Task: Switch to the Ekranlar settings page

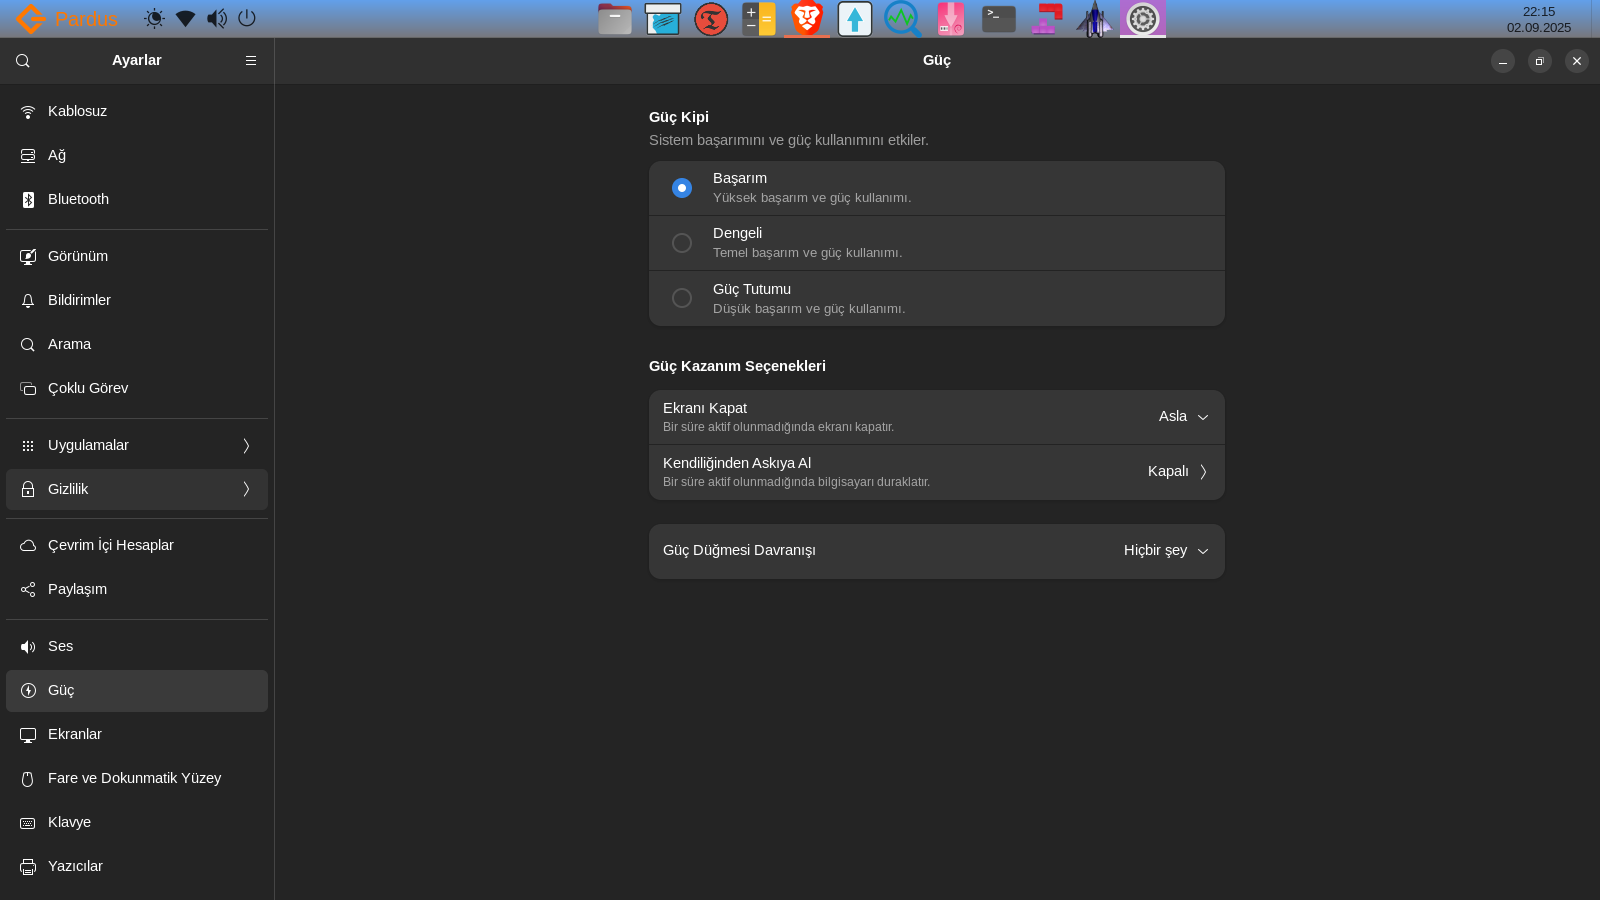Action: click(75, 734)
